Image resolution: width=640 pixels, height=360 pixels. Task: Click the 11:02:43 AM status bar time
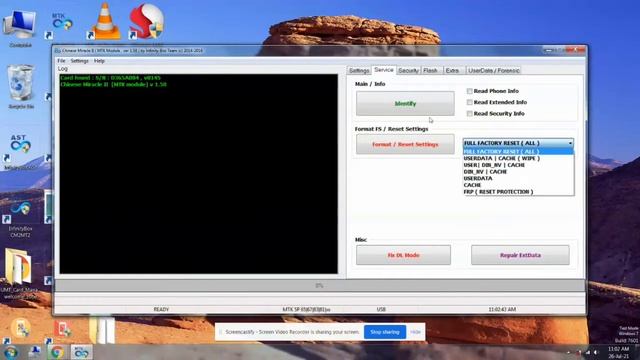tap(502, 309)
